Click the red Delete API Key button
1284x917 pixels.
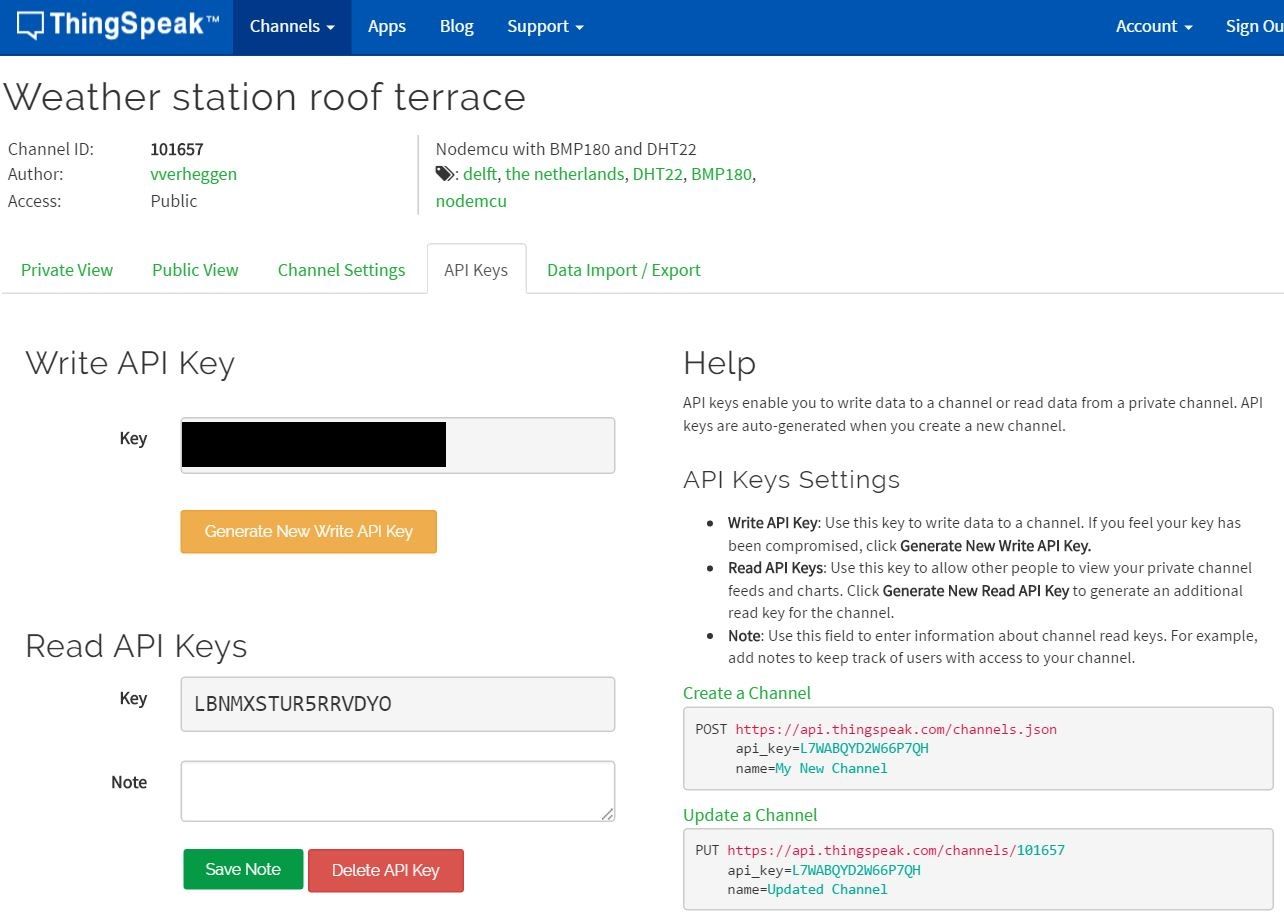point(385,870)
